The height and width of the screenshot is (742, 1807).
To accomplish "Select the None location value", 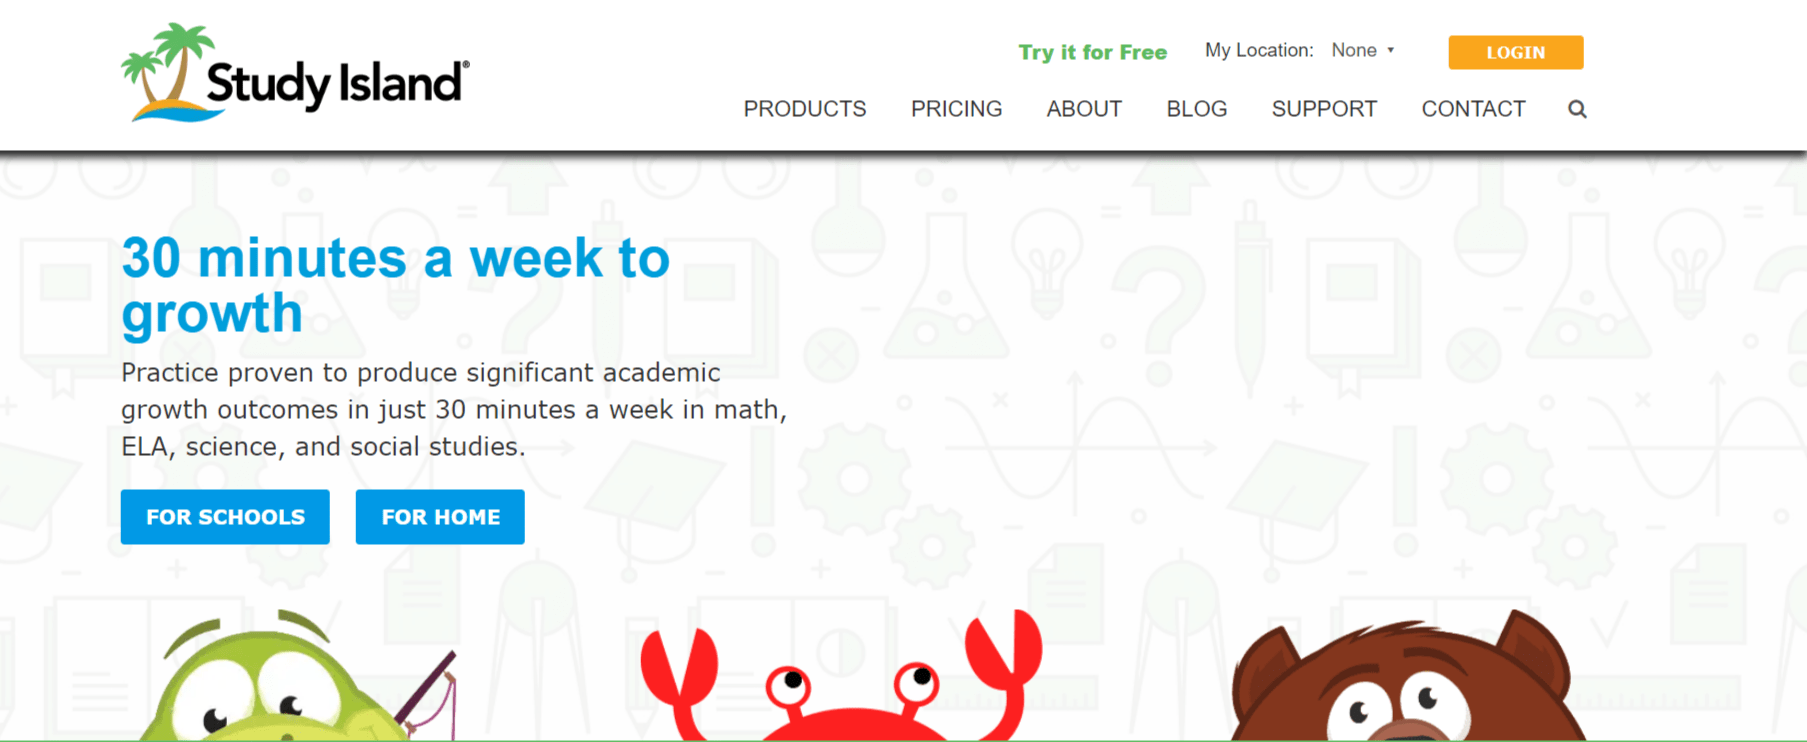I will pyautogui.click(x=1354, y=50).
